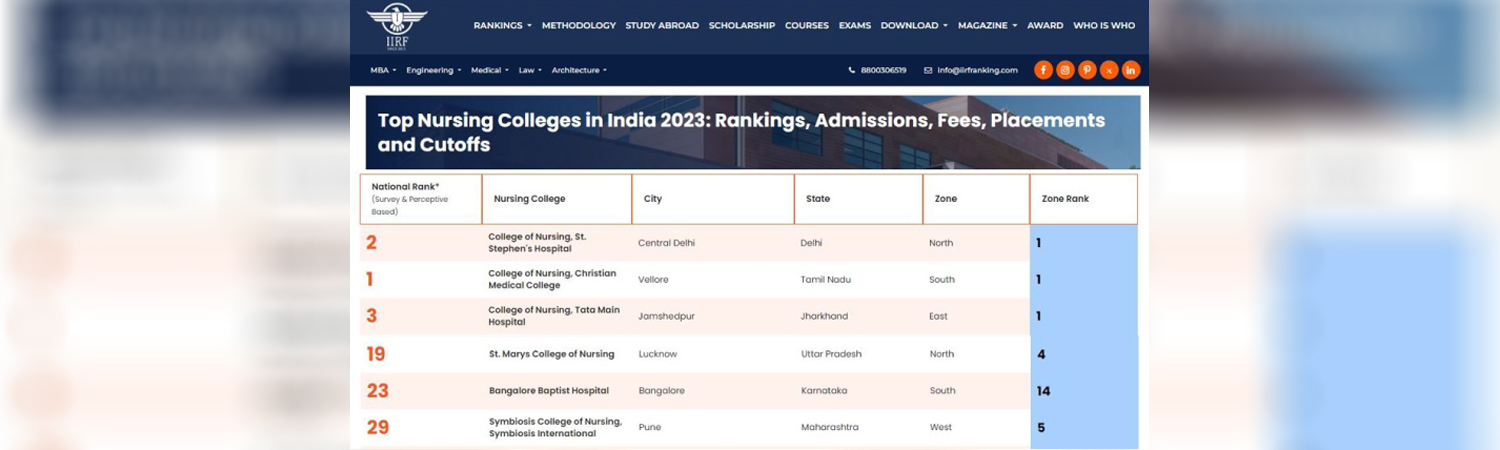Select College of Nursing, Christian Medical College

(x=552, y=279)
